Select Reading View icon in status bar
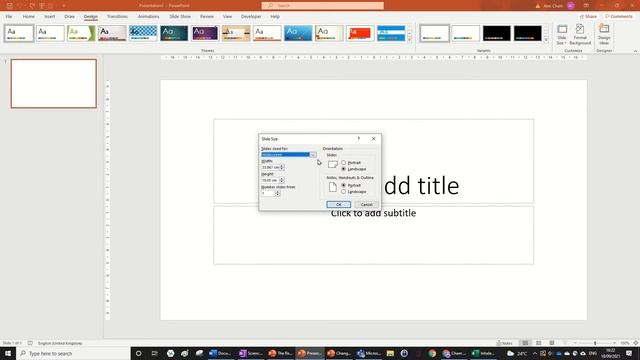This screenshot has height=360, width=640. point(551,343)
